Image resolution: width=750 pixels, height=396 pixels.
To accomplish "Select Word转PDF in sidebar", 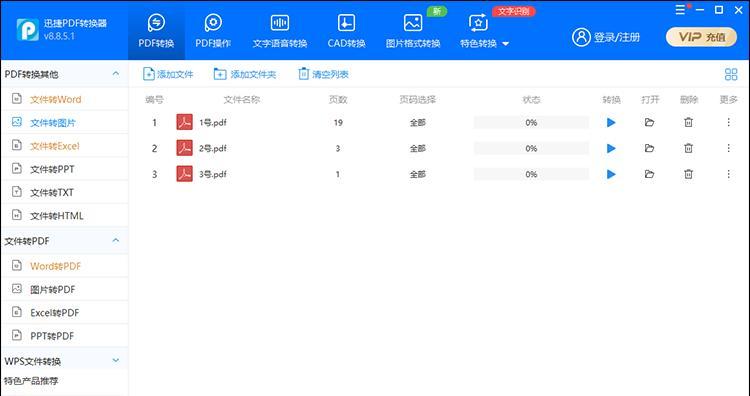I will (64, 266).
